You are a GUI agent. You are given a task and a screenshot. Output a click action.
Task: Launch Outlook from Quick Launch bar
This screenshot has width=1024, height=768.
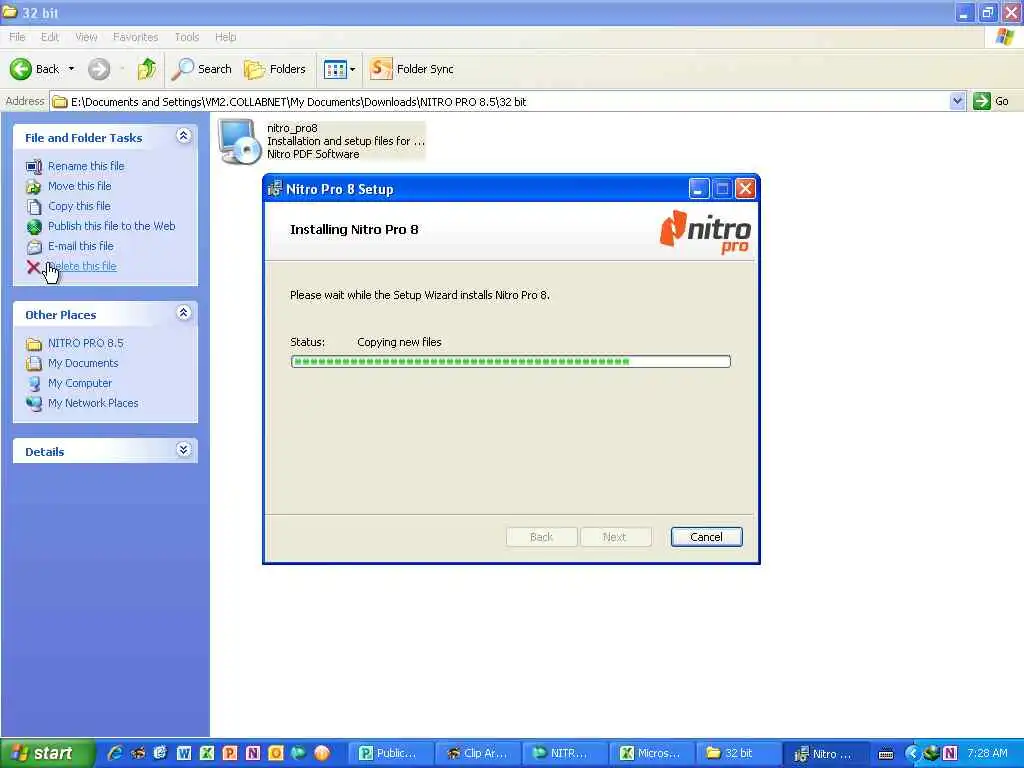tap(276, 753)
